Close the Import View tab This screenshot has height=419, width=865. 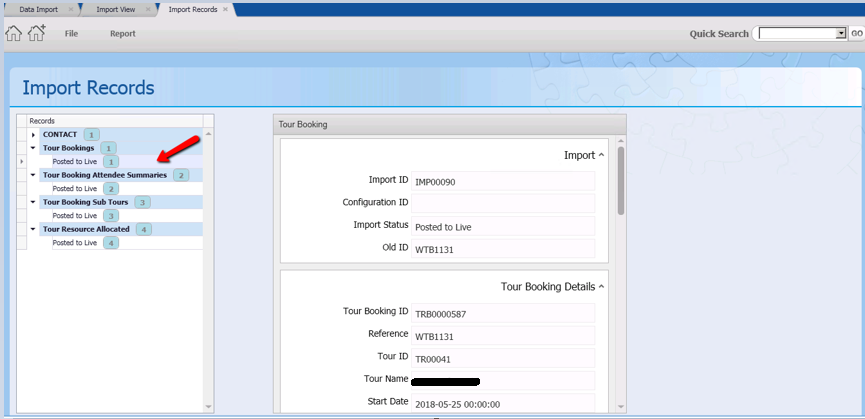(x=147, y=9)
